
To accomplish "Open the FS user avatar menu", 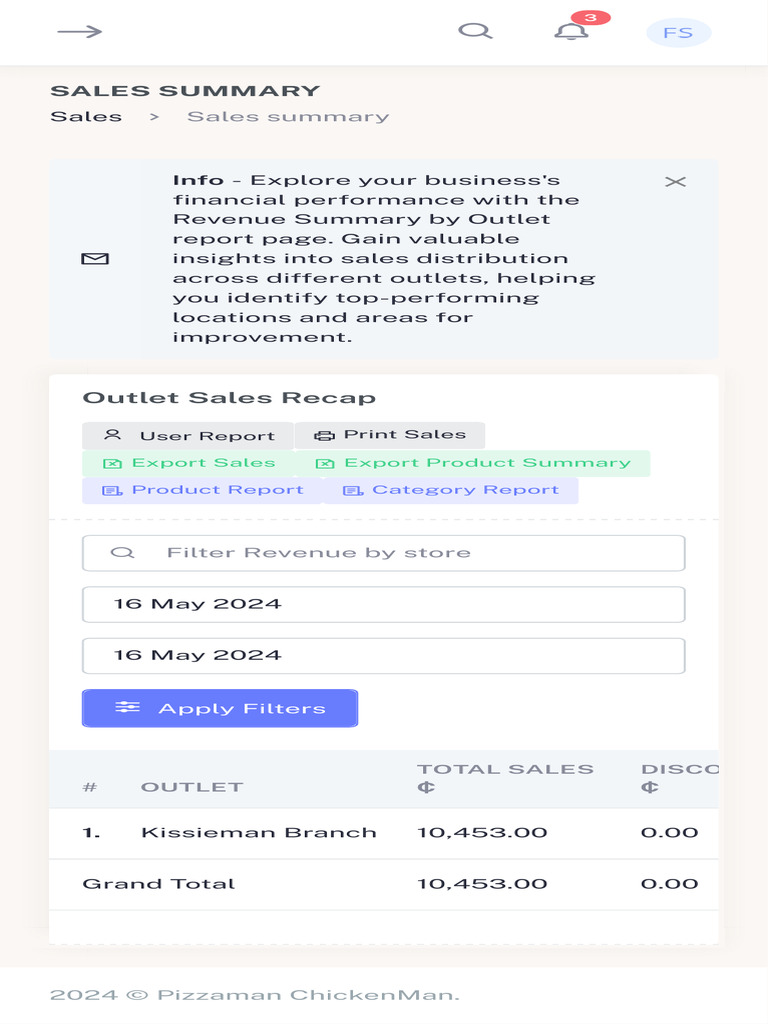I will click(x=679, y=33).
